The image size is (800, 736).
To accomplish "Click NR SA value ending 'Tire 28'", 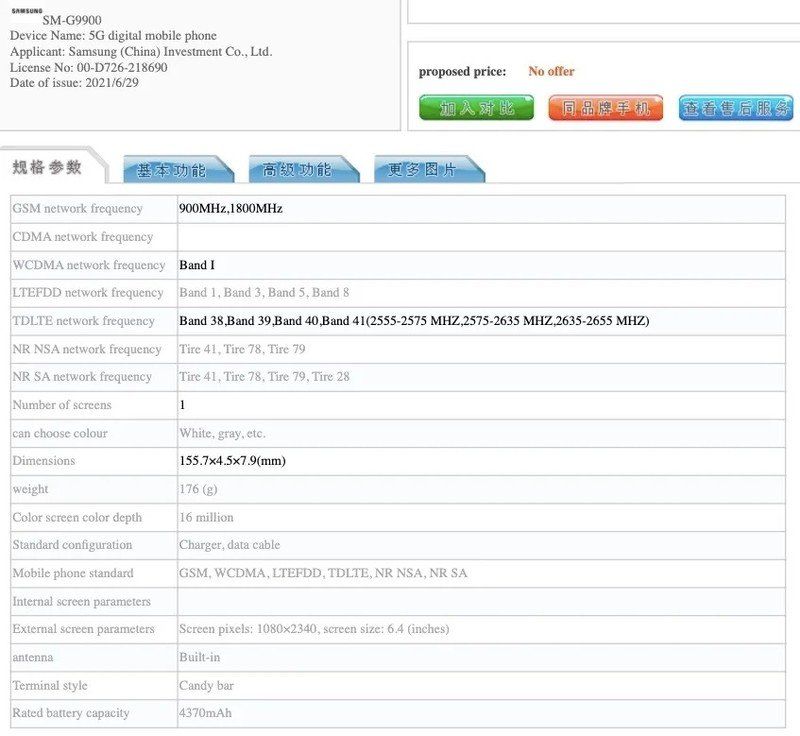I will coord(264,377).
